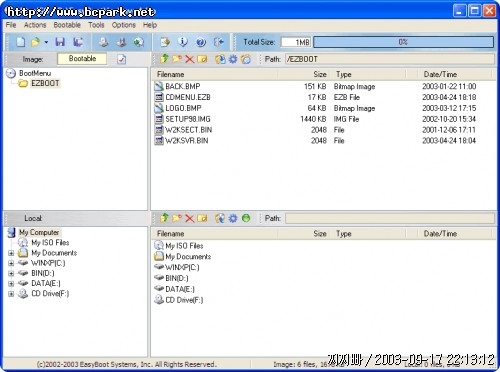Click the Open image folder icon

35,42
